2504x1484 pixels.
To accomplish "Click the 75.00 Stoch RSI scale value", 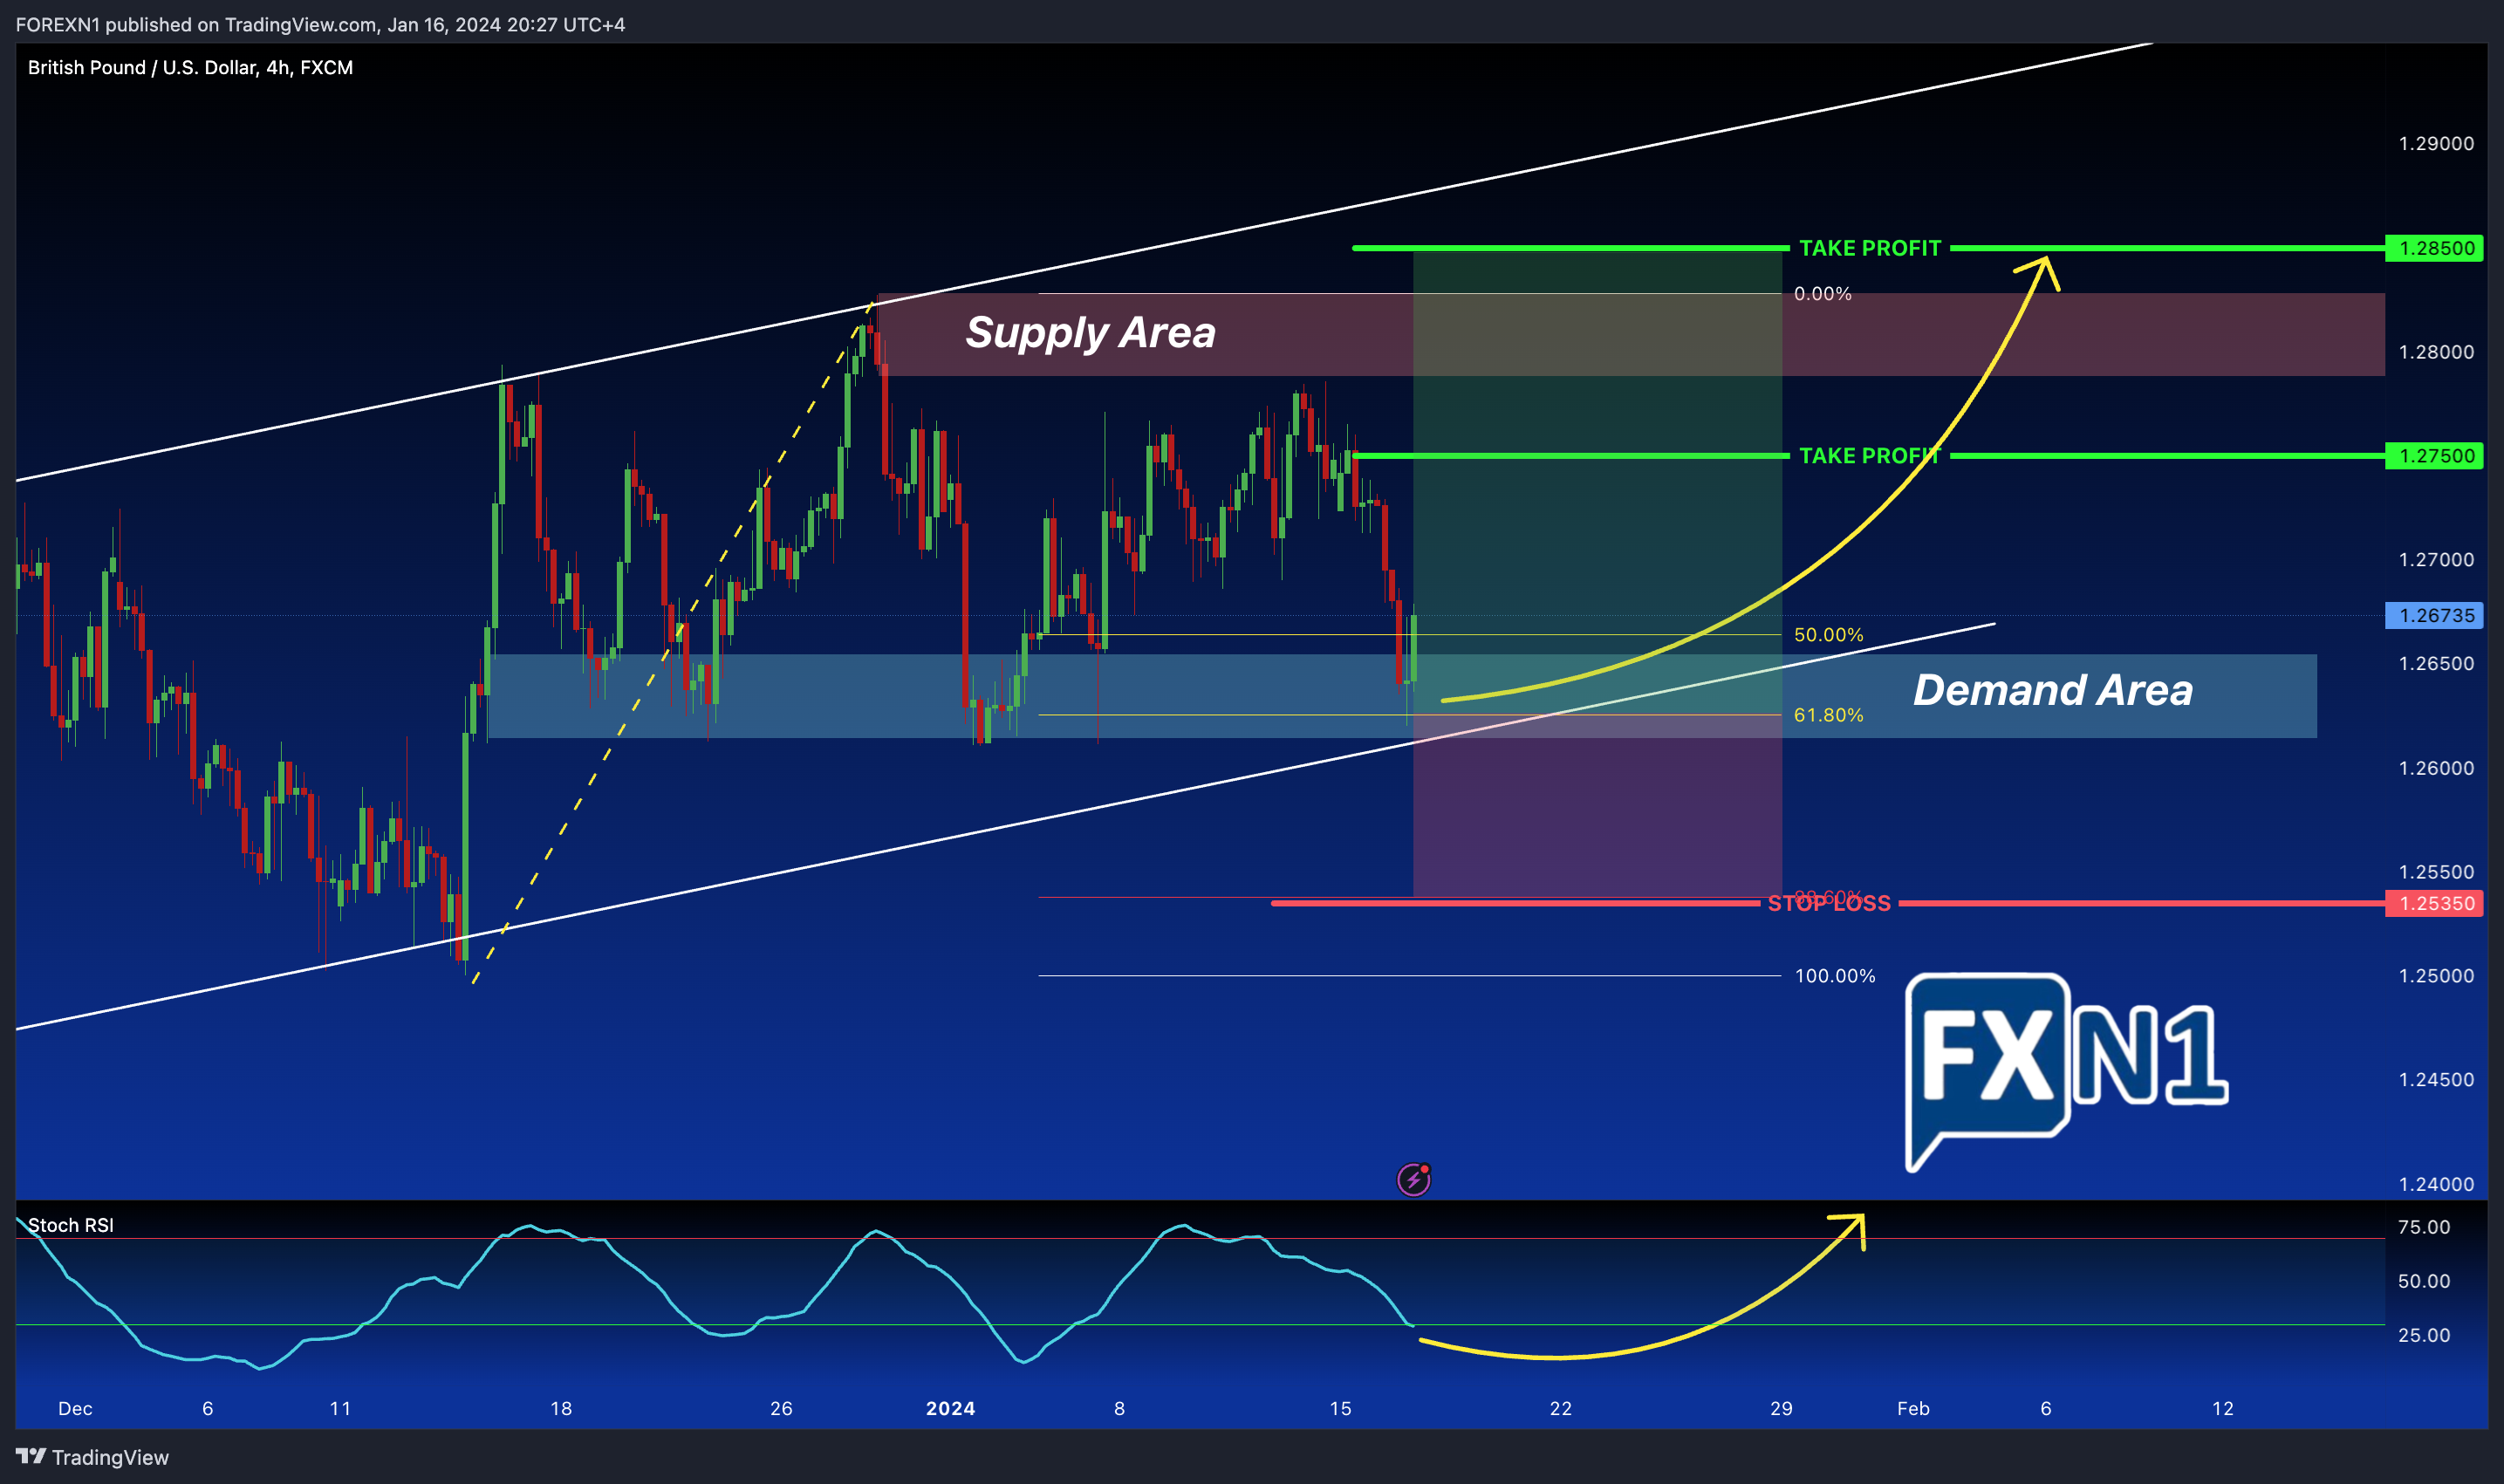I will click(2424, 1227).
